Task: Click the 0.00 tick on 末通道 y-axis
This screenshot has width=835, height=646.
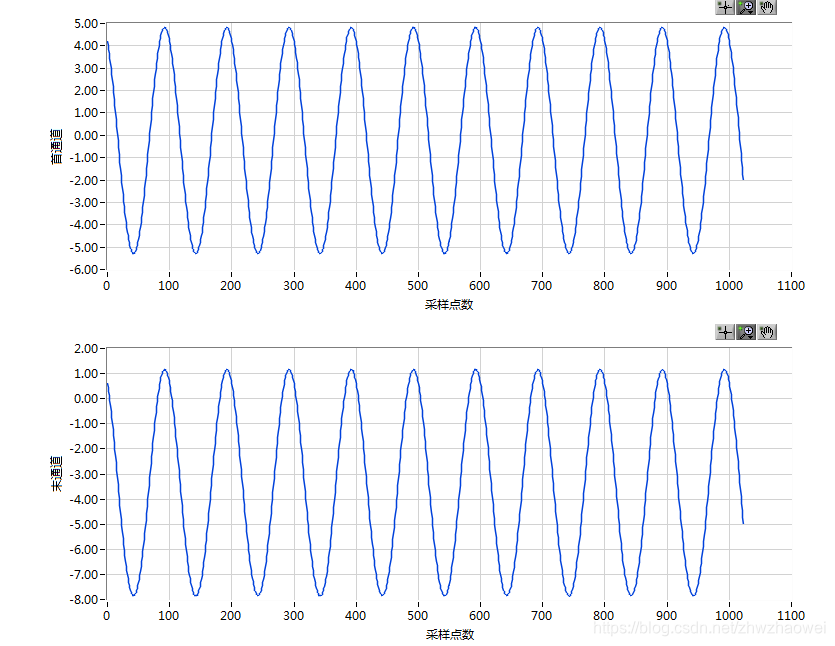Action: pos(86,398)
